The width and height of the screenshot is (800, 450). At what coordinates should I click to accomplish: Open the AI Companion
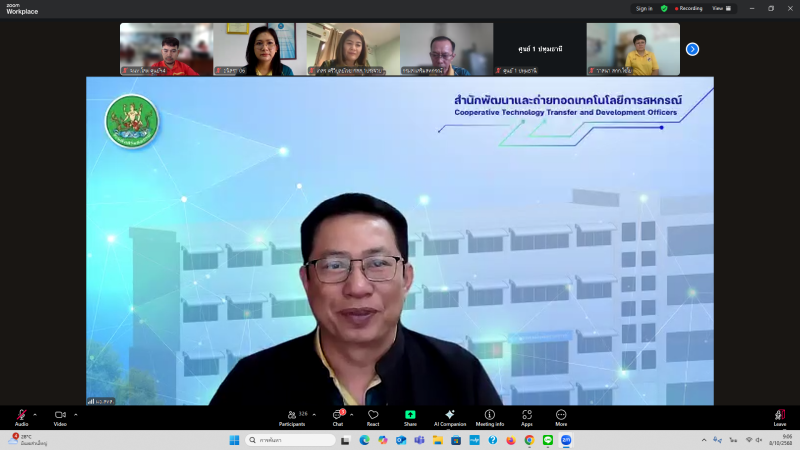pyautogui.click(x=450, y=415)
